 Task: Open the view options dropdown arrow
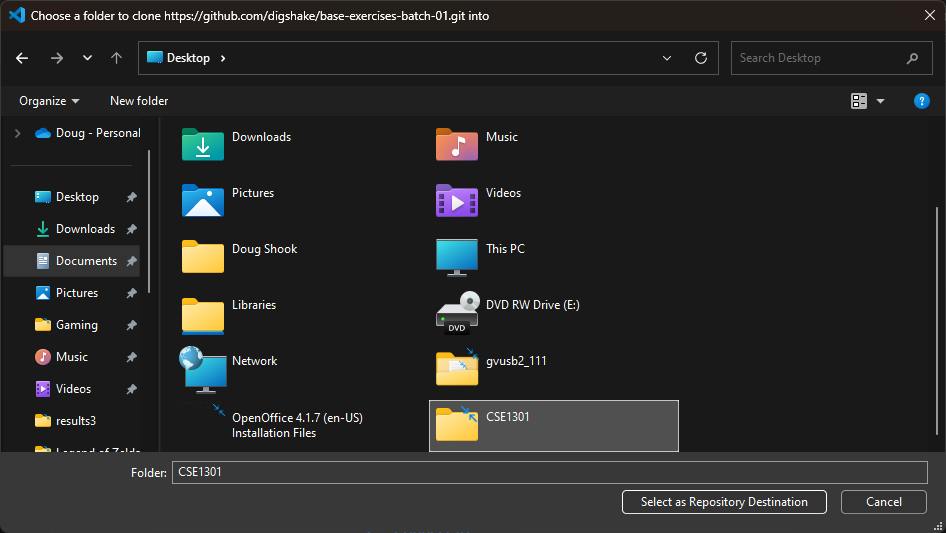[x=880, y=101]
